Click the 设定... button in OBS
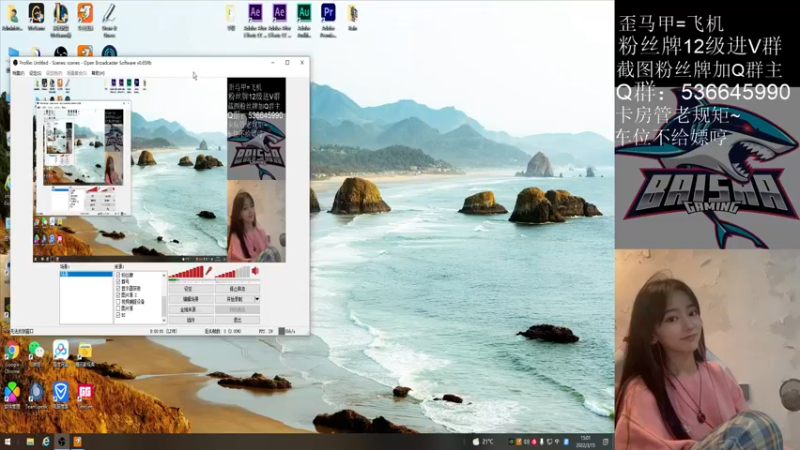 [191, 289]
